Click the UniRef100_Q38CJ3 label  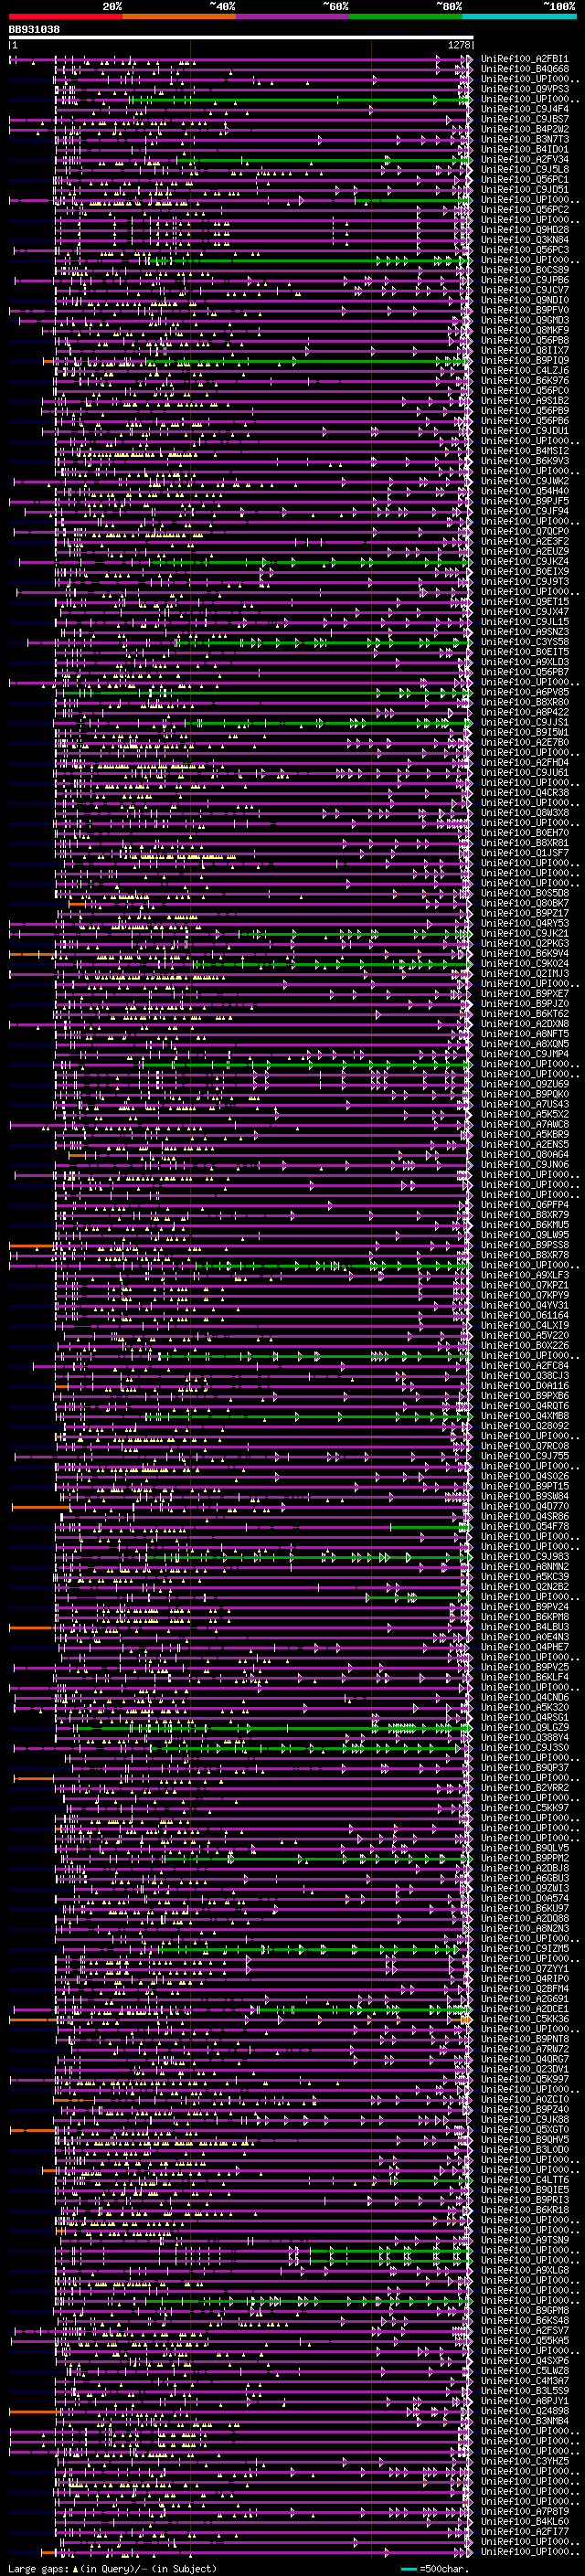coord(525,1376)
